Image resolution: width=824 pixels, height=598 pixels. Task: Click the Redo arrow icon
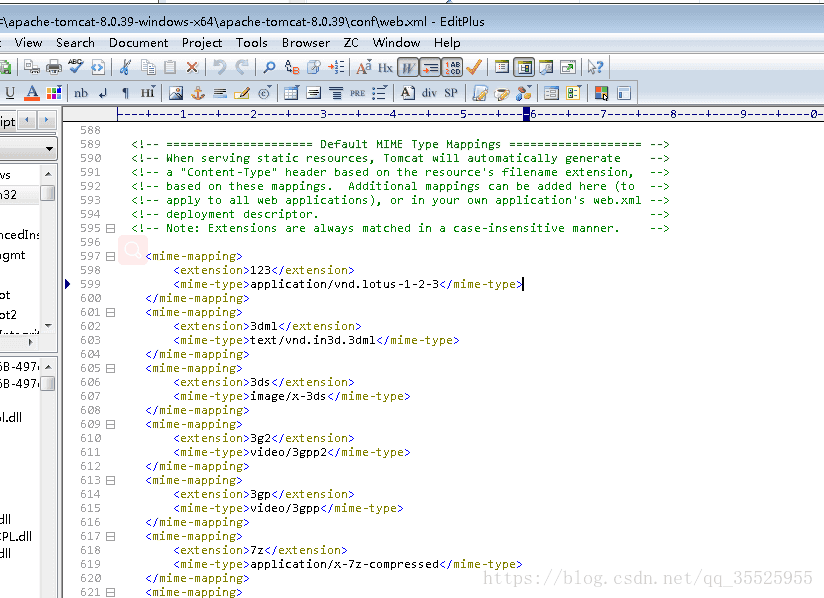[242, 67]
